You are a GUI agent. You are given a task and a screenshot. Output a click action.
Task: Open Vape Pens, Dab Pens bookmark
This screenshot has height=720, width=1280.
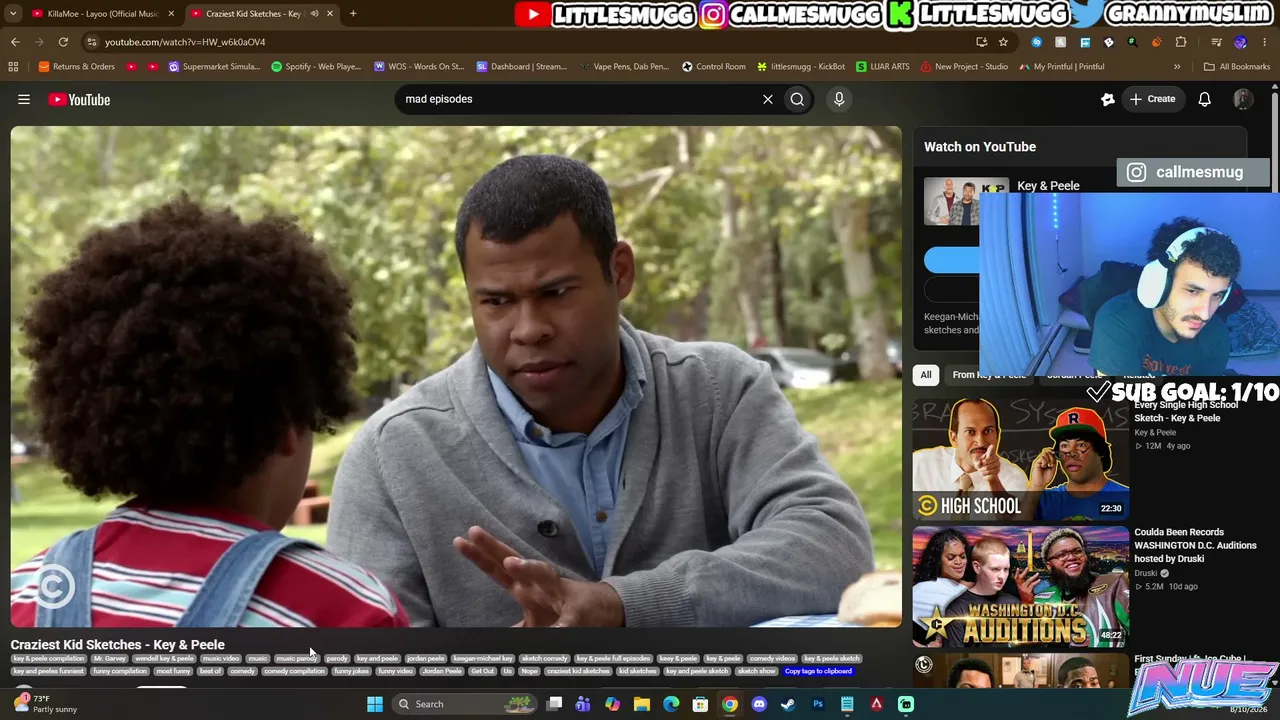pos(625,67)
